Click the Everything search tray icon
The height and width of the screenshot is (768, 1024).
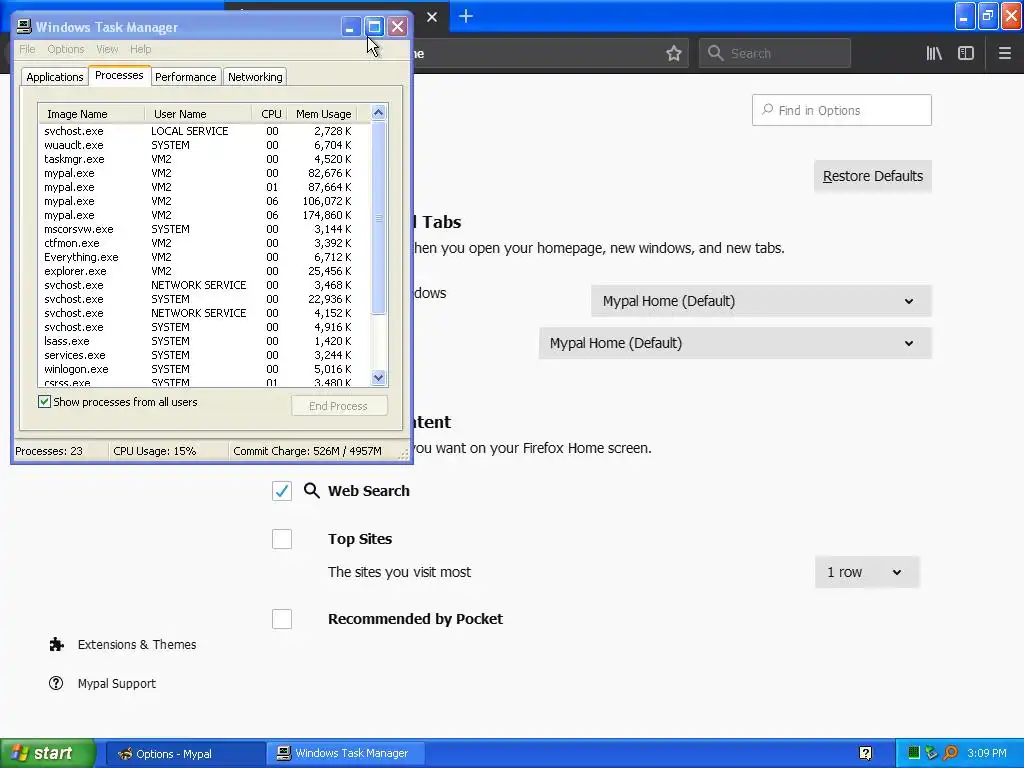(951, 754)
